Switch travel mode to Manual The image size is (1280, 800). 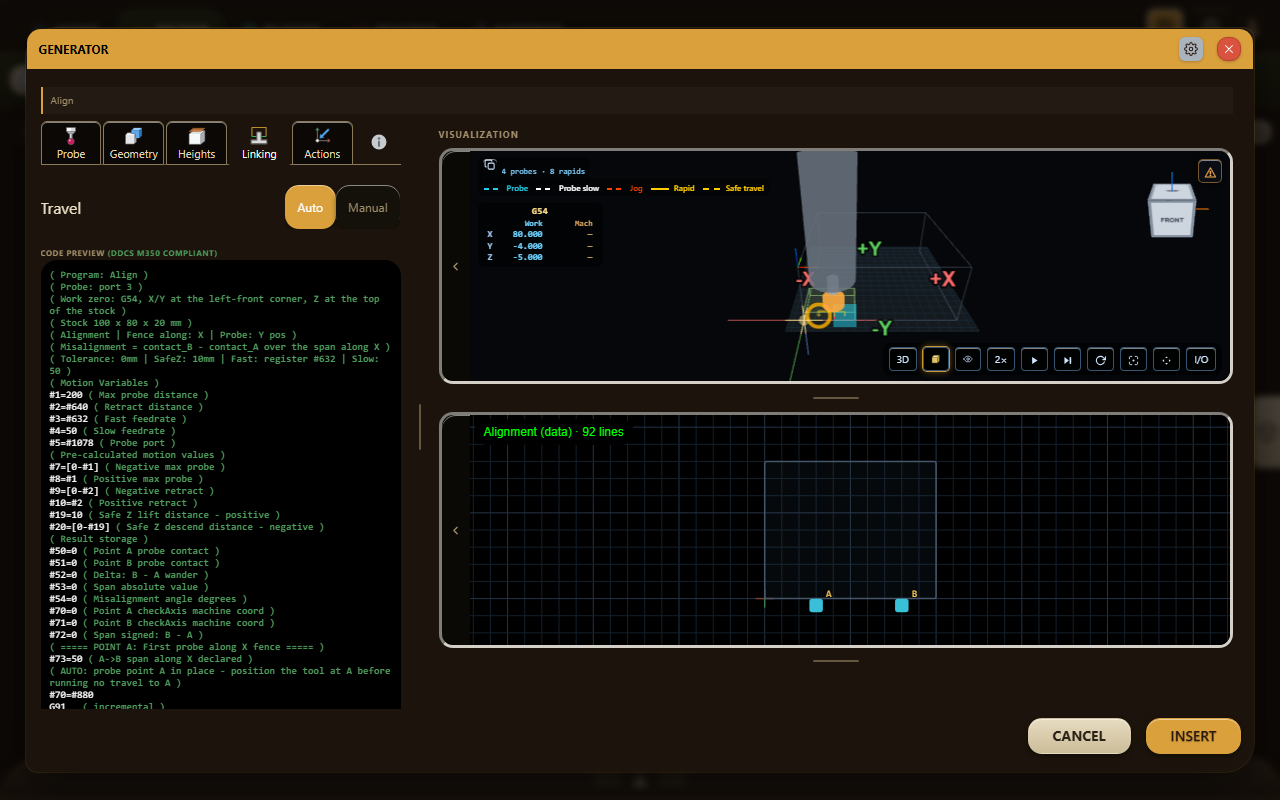368,208
